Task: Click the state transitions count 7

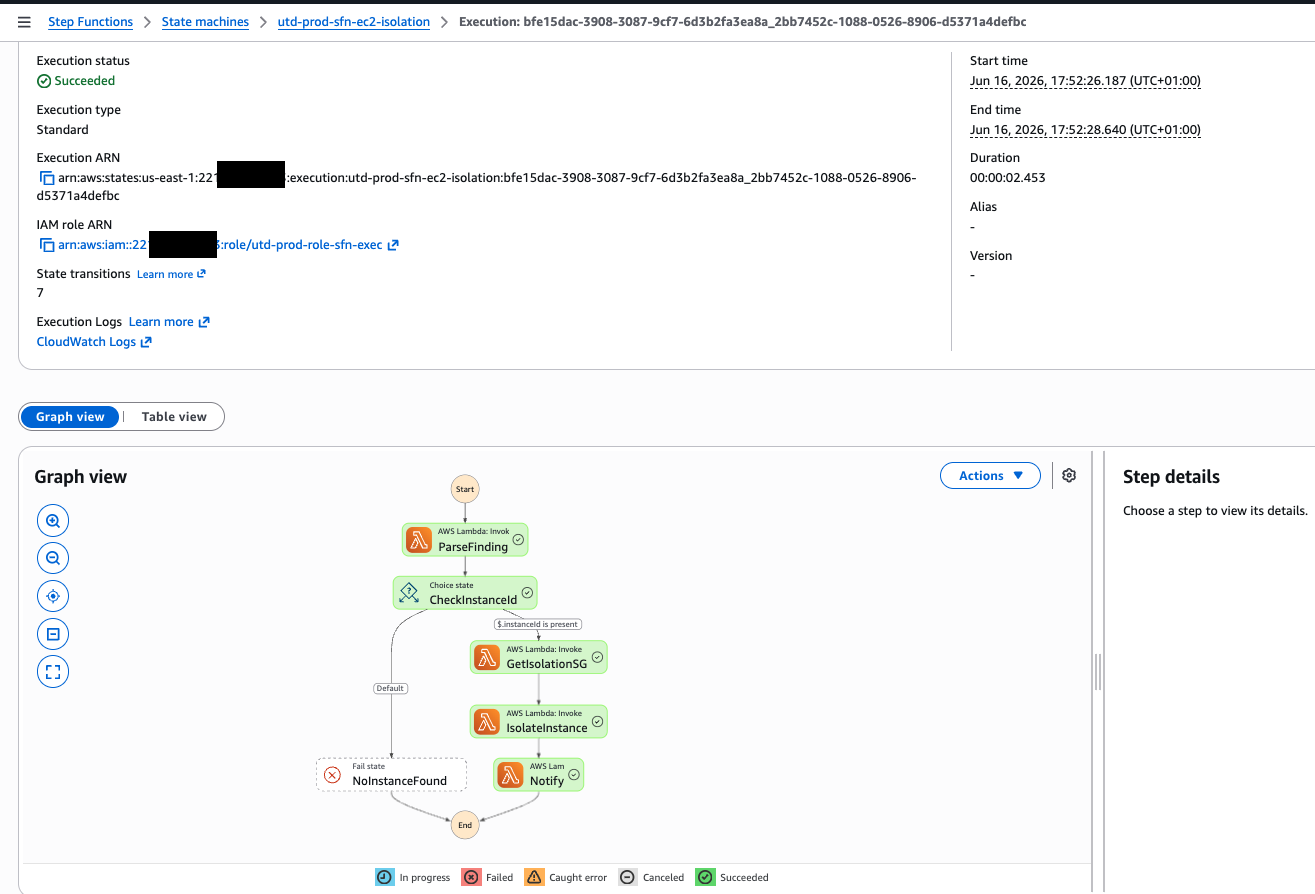Action: pyautogui.click(x=40, y=293)
